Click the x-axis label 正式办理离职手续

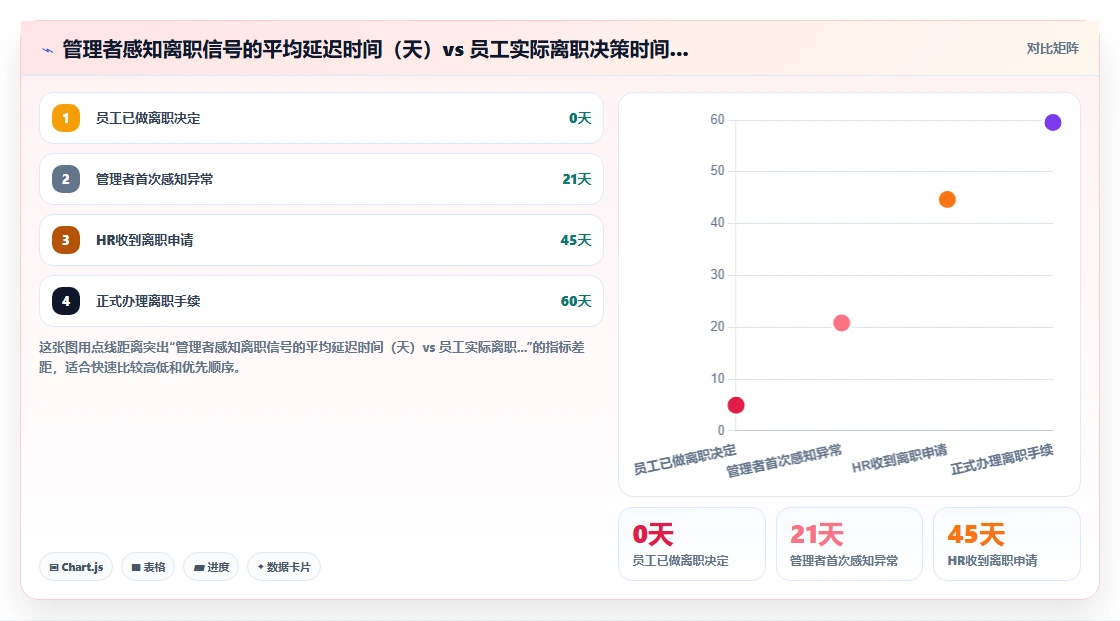pyautogui.click(x=1001, y=459)
